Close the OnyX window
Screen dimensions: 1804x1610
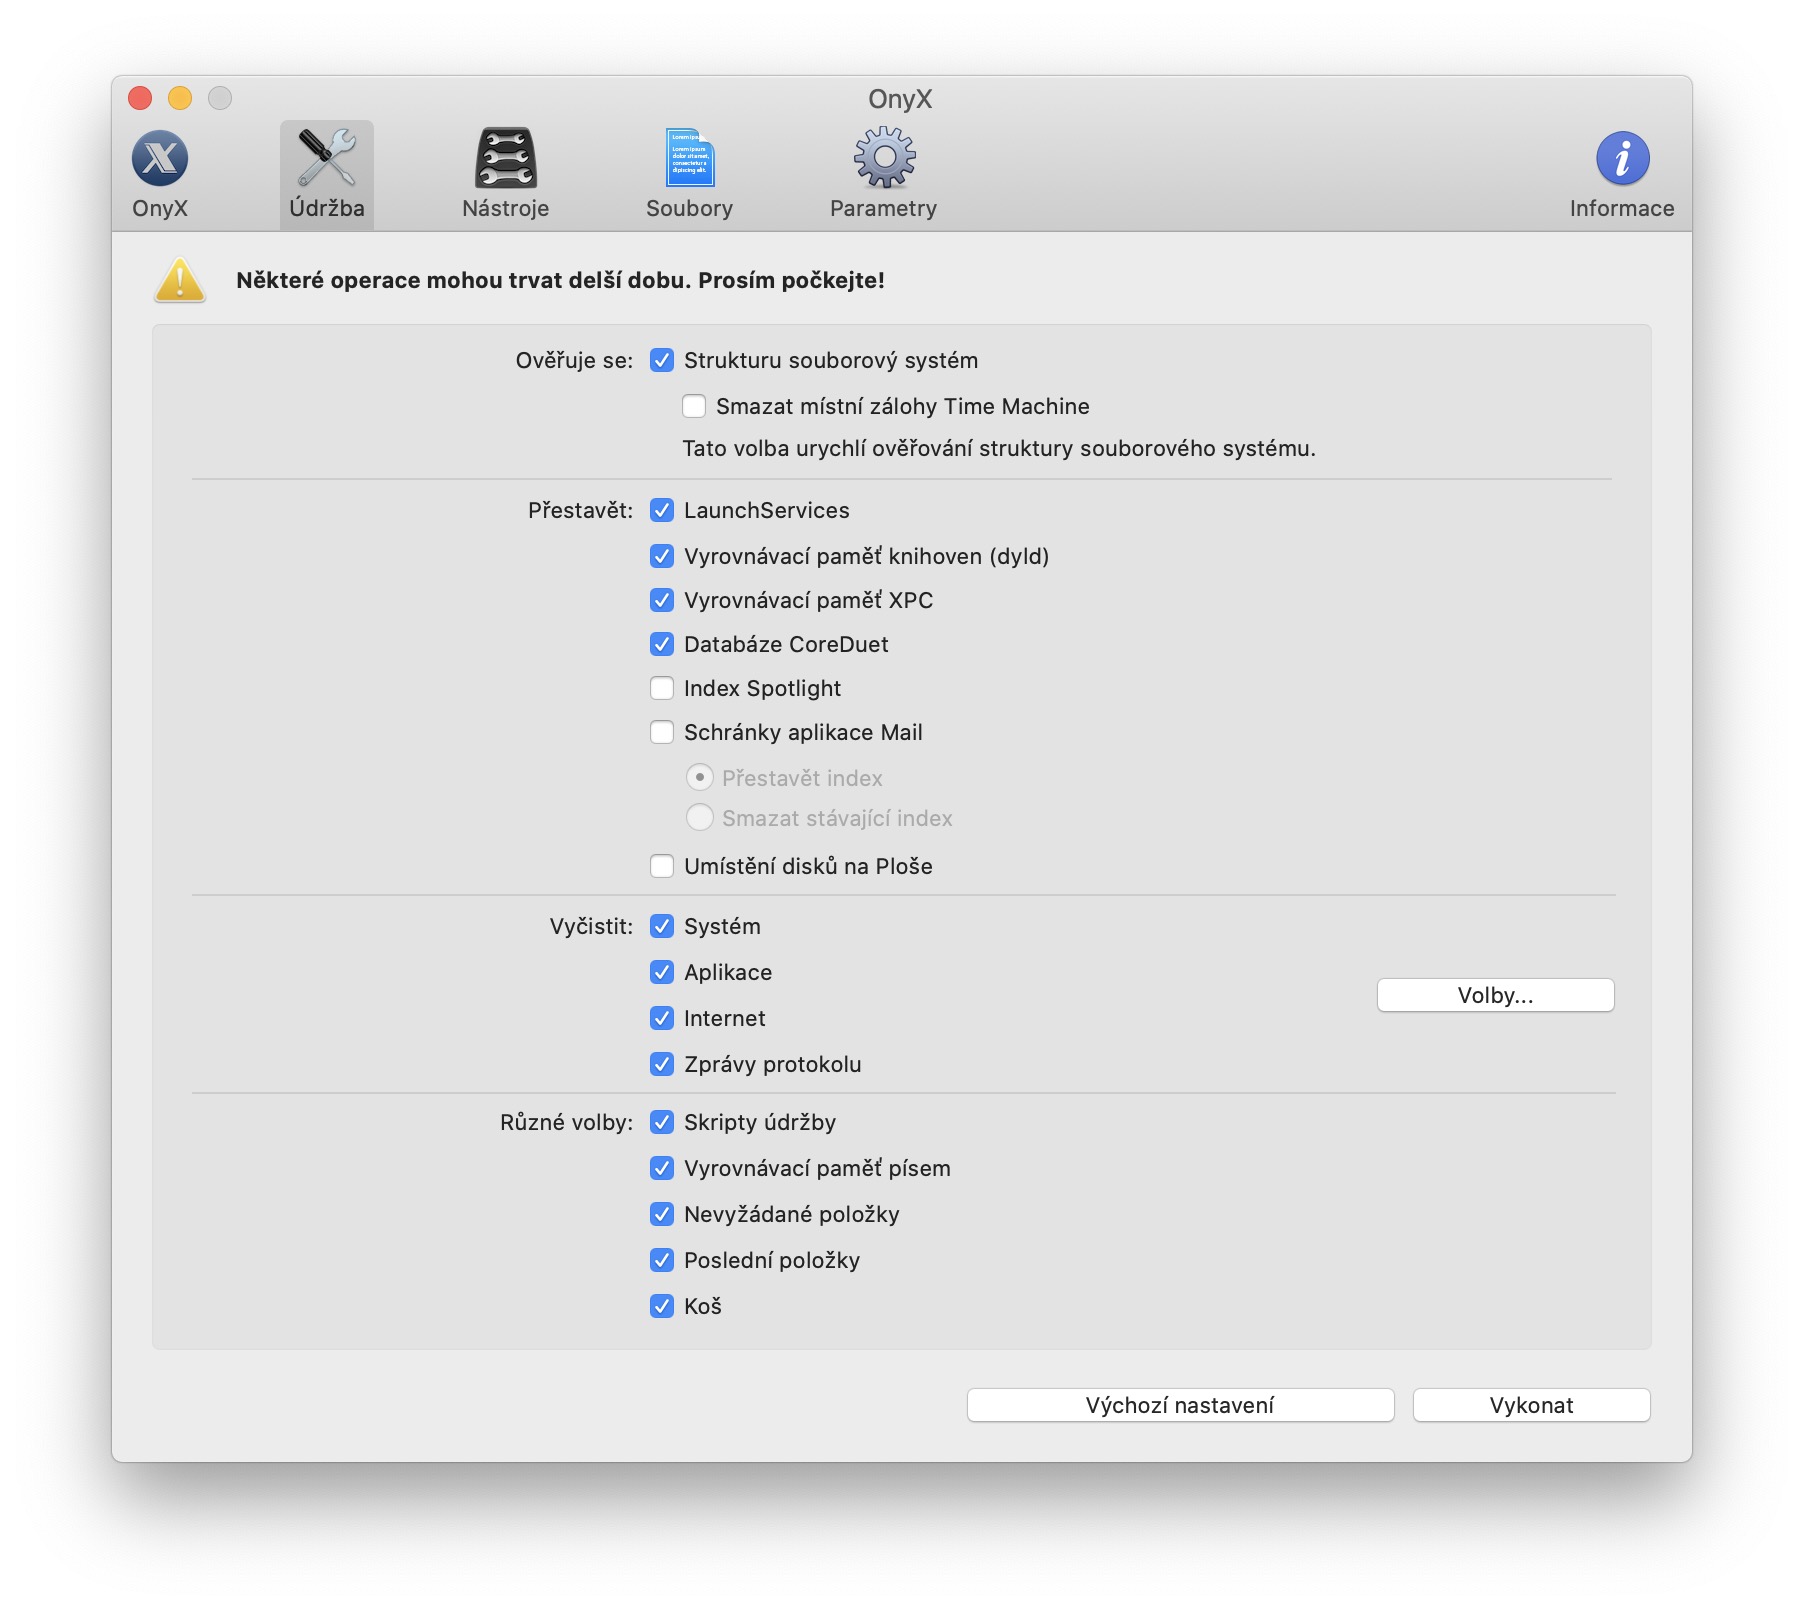(x=140, y=98)
